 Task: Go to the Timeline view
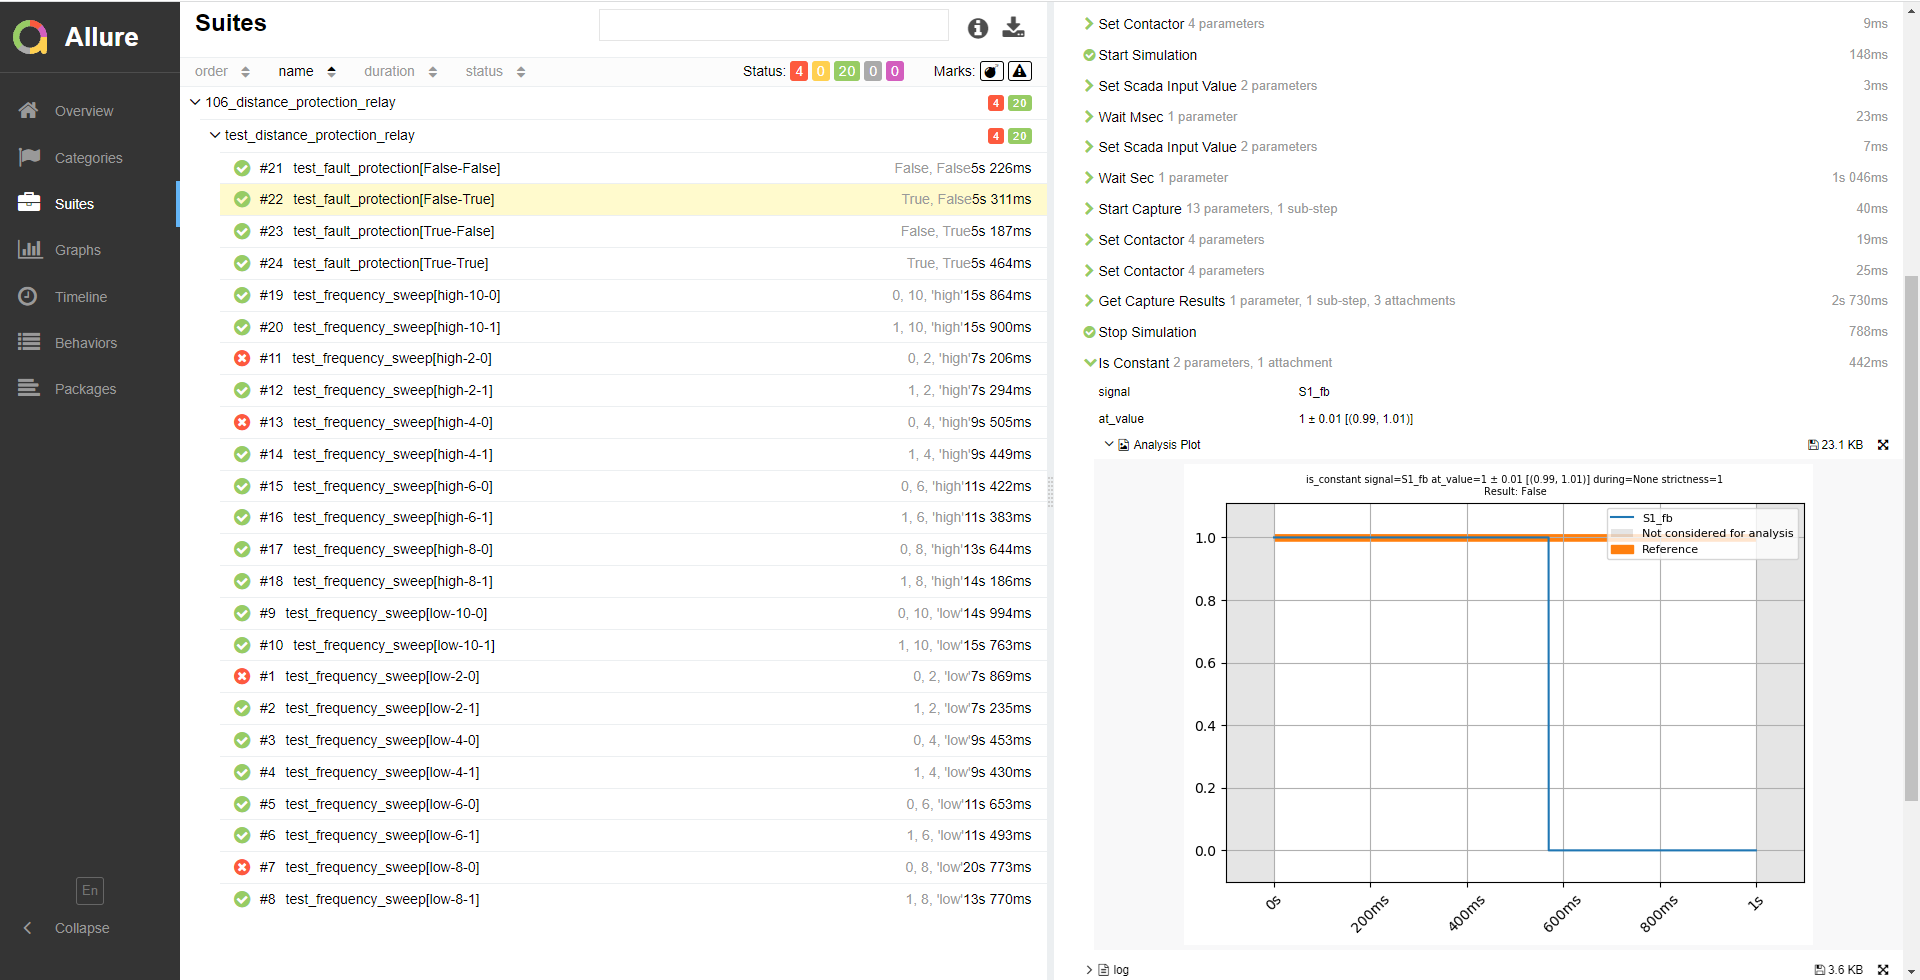[80, 297]
